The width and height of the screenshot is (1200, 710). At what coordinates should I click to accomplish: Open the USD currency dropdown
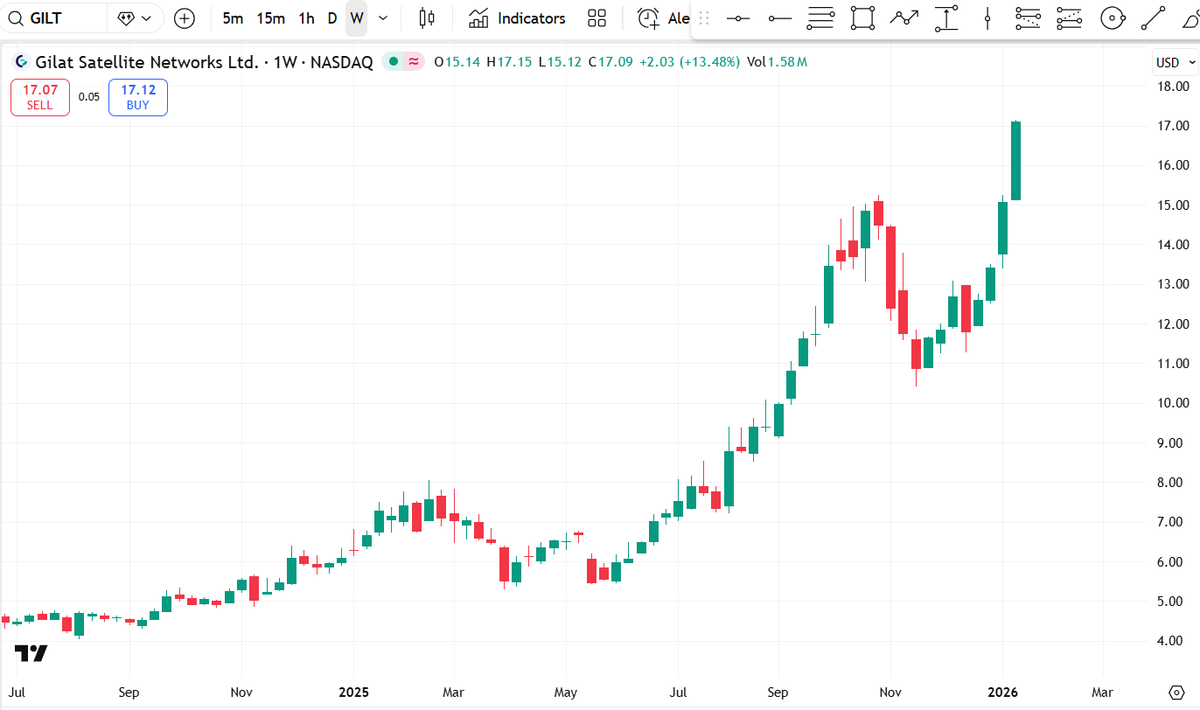click(1174, 62)
